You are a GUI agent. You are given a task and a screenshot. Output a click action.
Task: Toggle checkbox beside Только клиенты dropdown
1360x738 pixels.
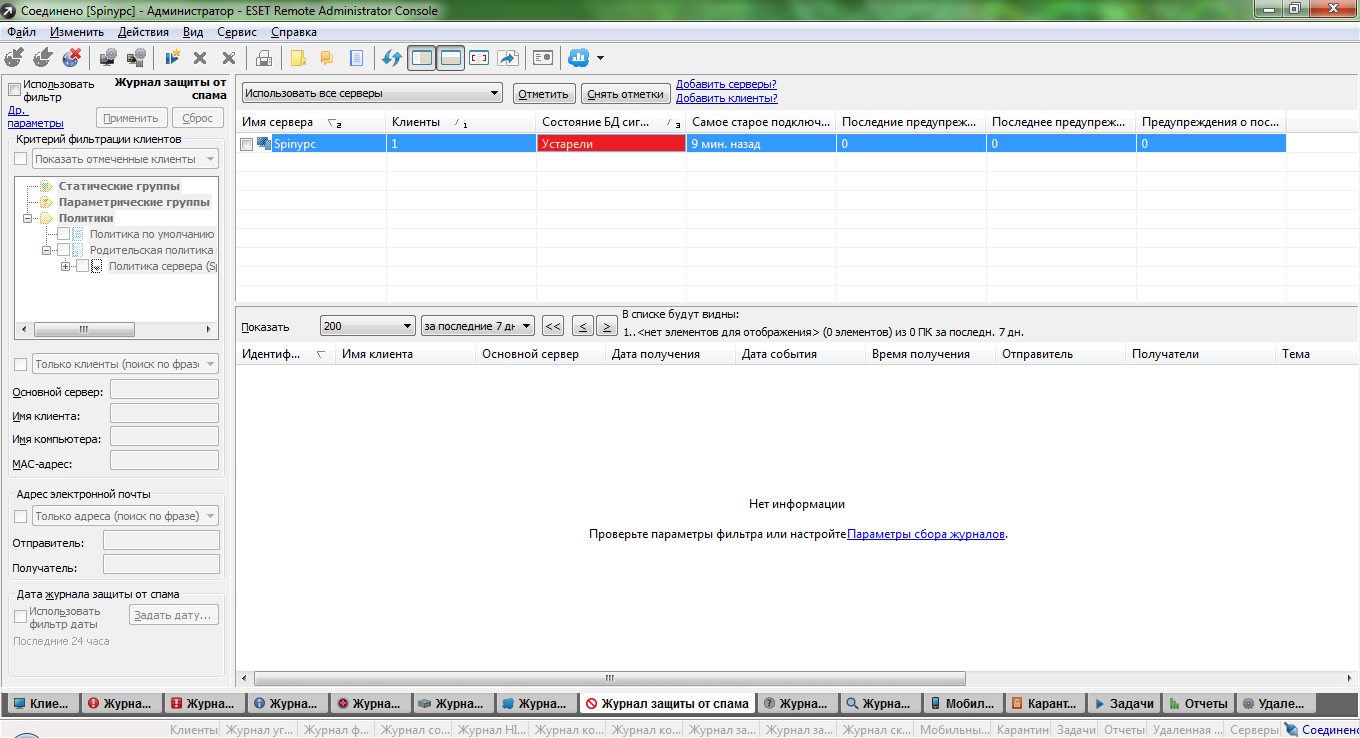(20, 364)
